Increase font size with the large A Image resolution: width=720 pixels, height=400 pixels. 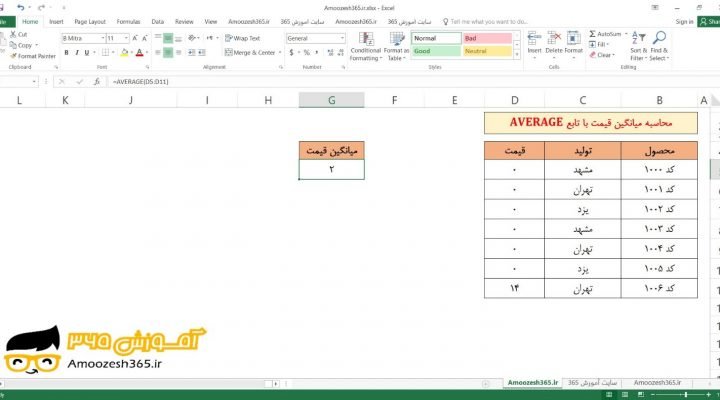pyautogui.click(x=135, y=38)
